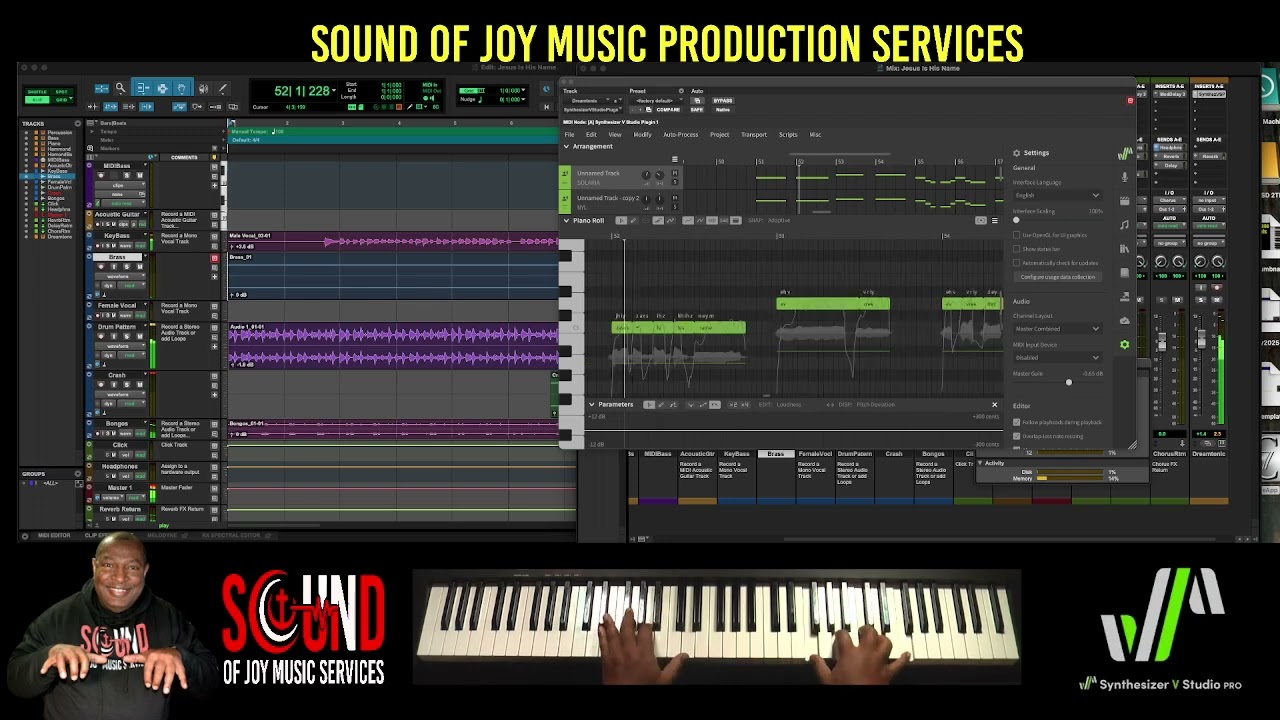Click the plugin COMPARE button
The height and width of the screenshot is (720, 1280).
click(x=668, y=110)
